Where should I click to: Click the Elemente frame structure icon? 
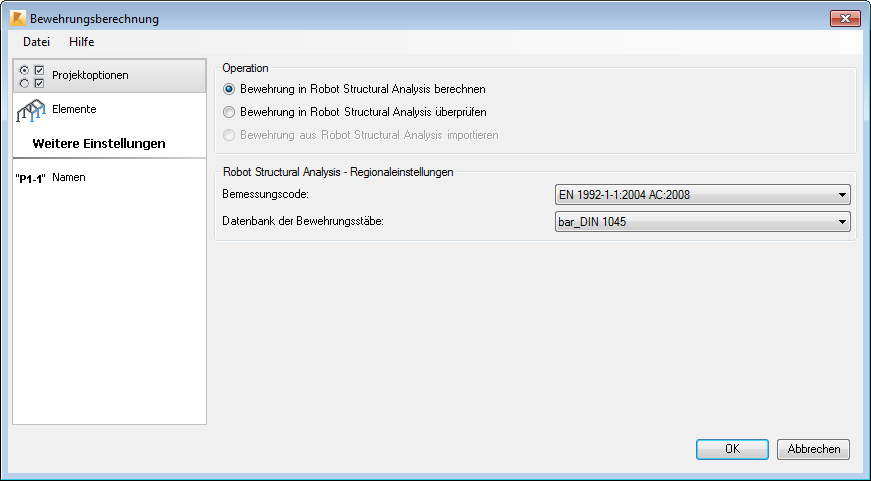(31, 110)
